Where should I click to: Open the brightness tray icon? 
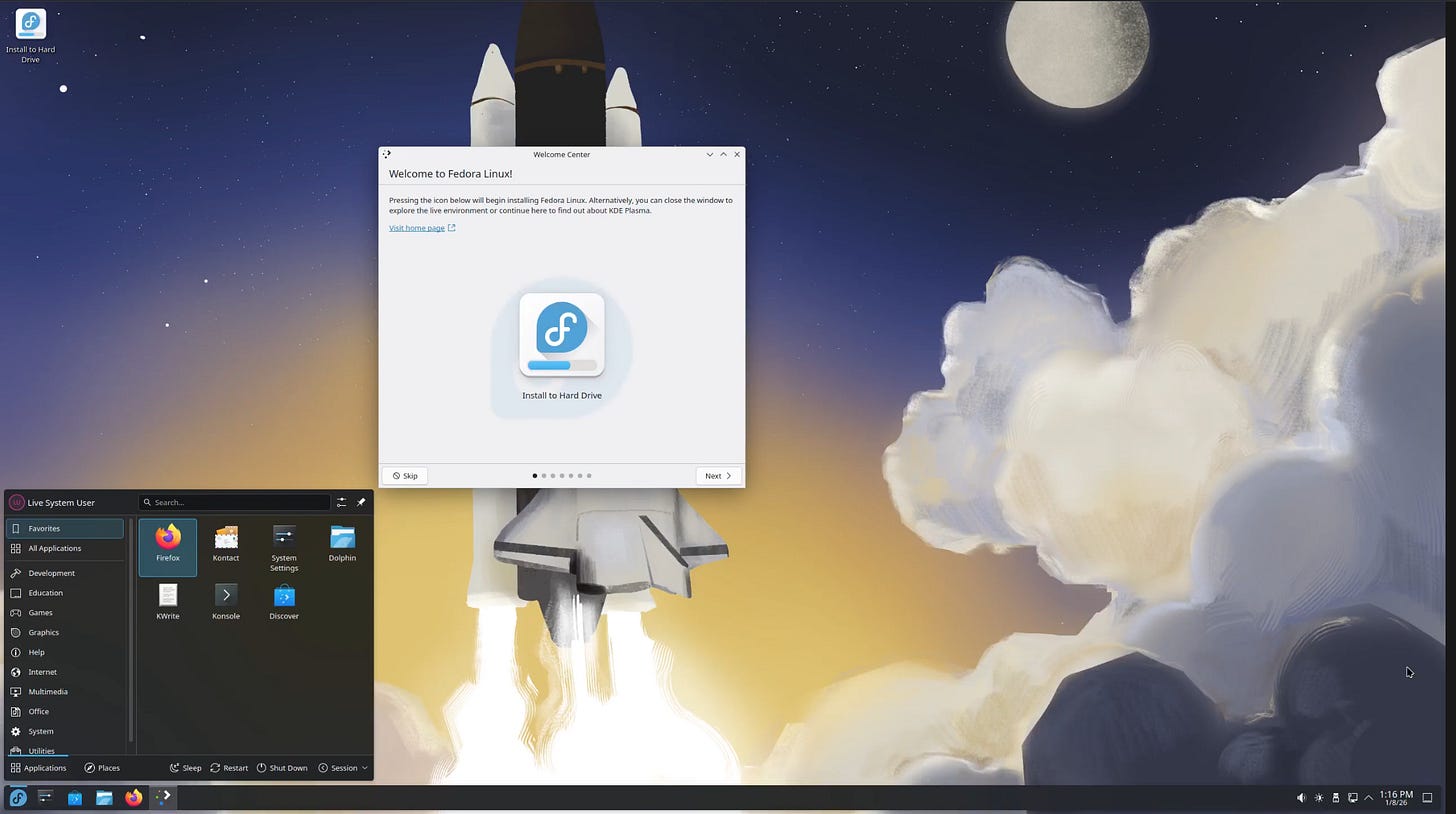click(x=1319, y=798)
